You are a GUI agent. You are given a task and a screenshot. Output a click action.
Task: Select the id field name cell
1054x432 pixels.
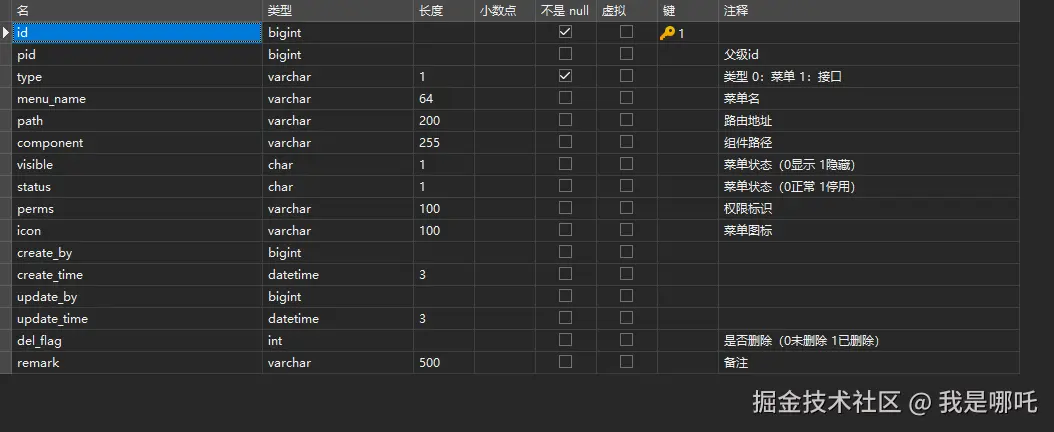tap(137, 32)
